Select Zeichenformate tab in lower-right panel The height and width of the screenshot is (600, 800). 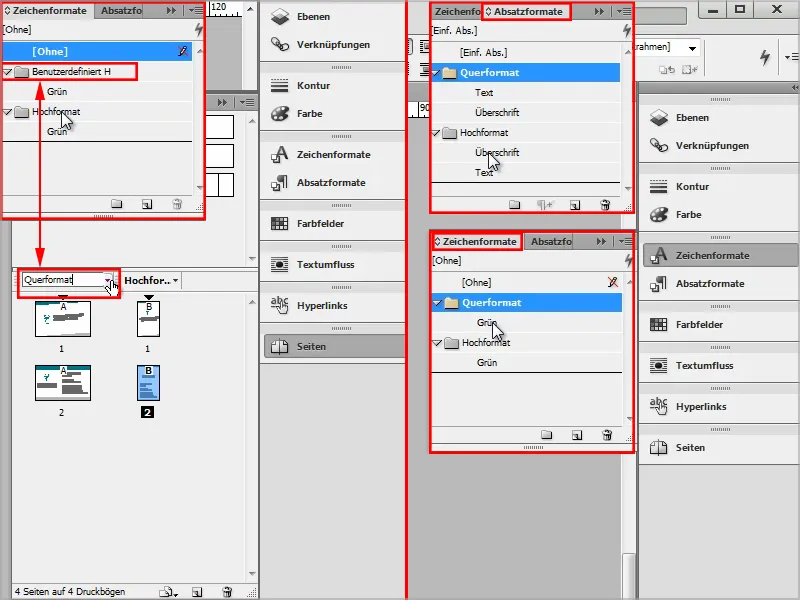click(476, 241)
